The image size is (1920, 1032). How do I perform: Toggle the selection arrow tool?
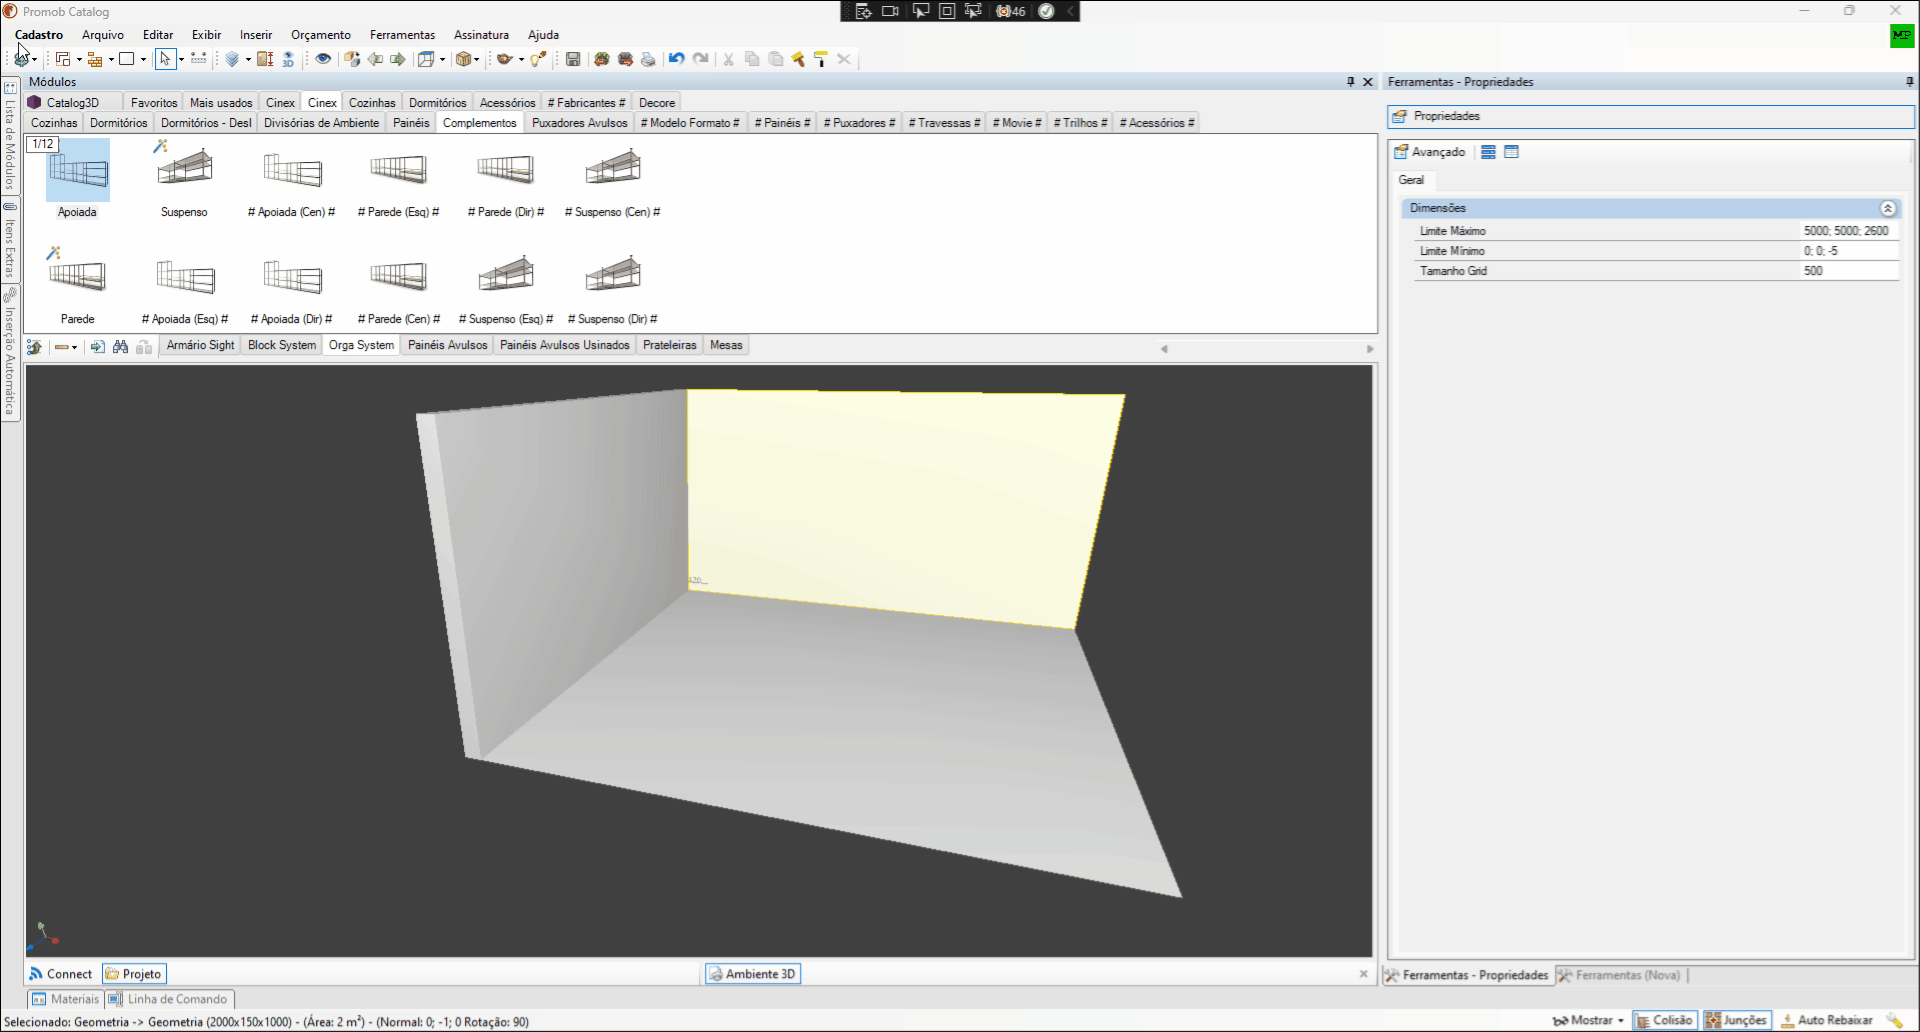[x=165, y=59]
